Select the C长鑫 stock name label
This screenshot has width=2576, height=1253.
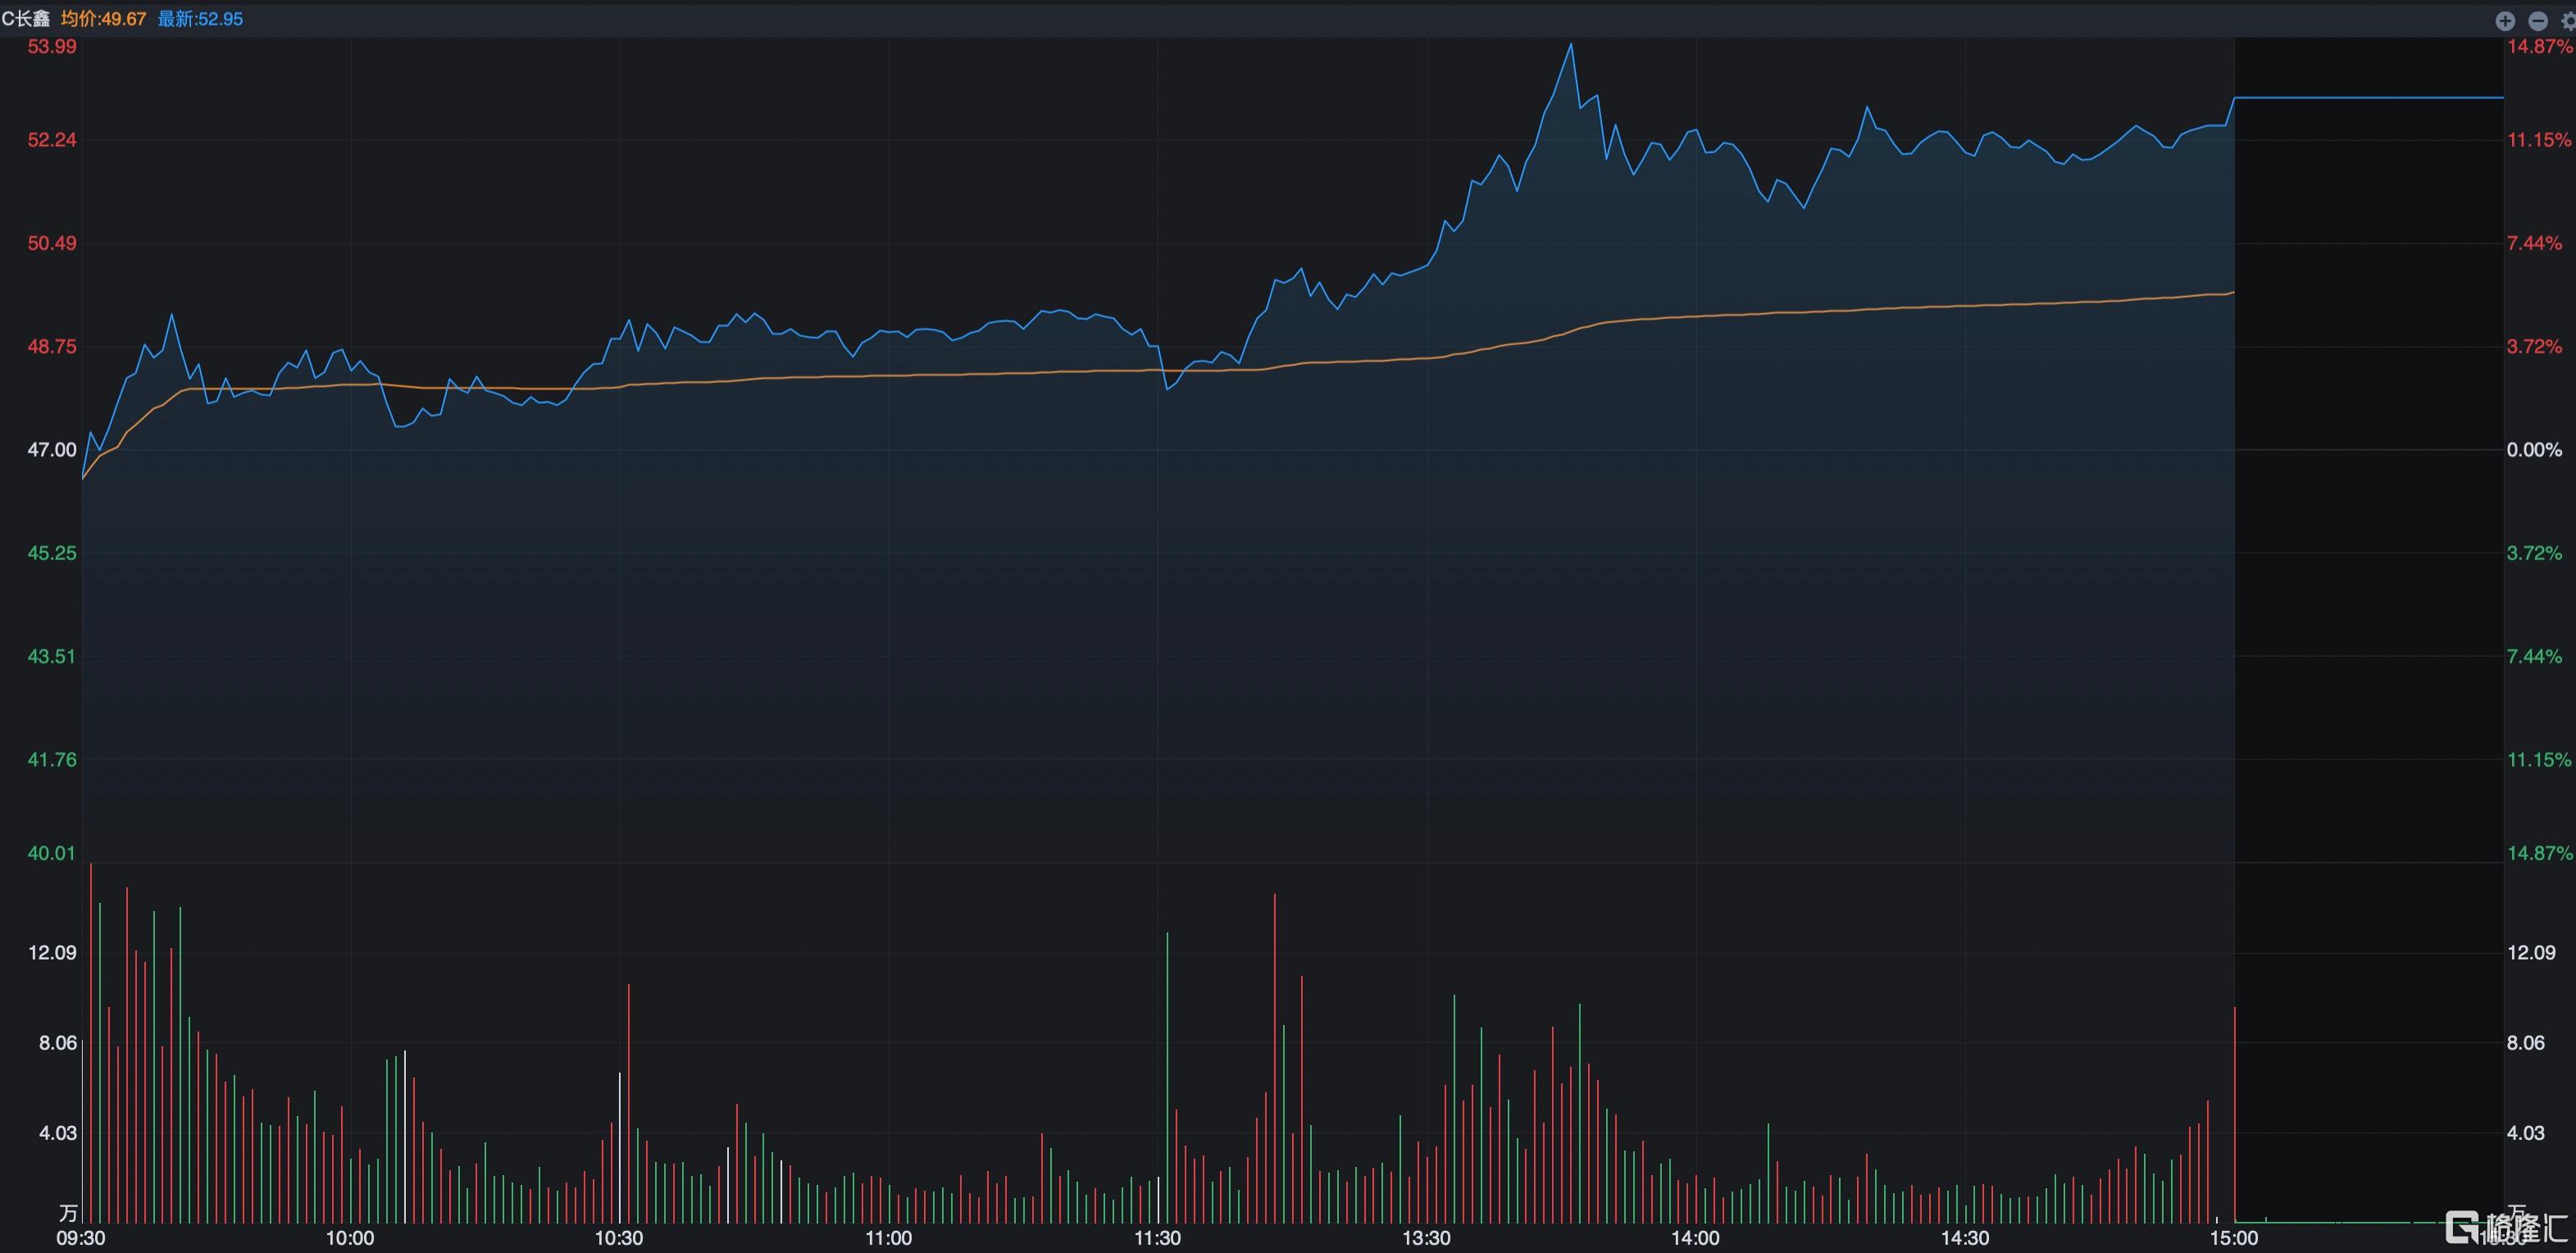click(26, 19)
